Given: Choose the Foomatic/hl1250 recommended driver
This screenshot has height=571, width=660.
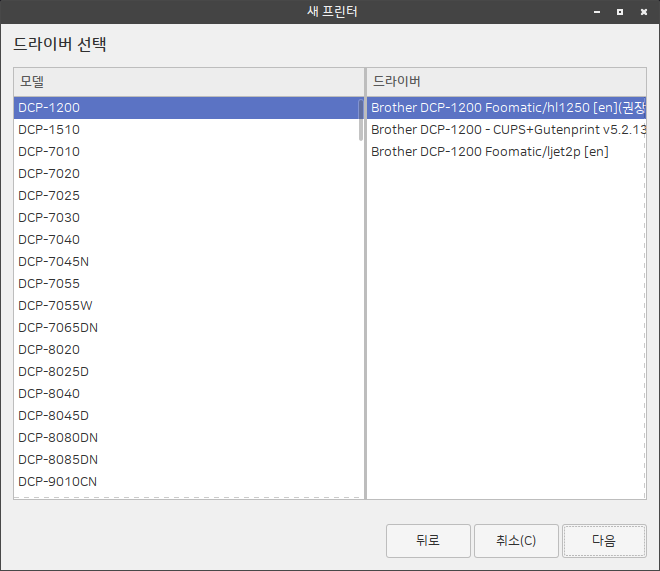Looking at the screenshot, I should point(507,108).
